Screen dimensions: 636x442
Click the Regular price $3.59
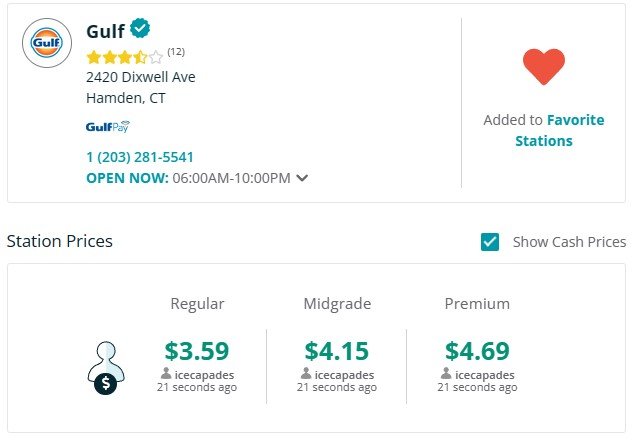pos(197,351)
